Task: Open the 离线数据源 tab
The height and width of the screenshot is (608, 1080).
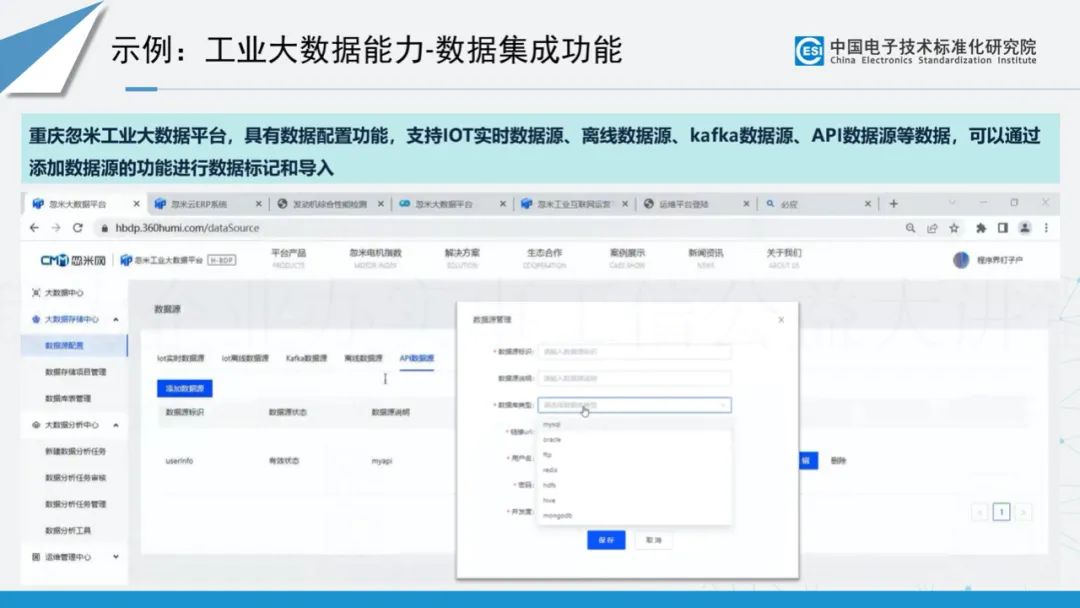Action: 363,358
